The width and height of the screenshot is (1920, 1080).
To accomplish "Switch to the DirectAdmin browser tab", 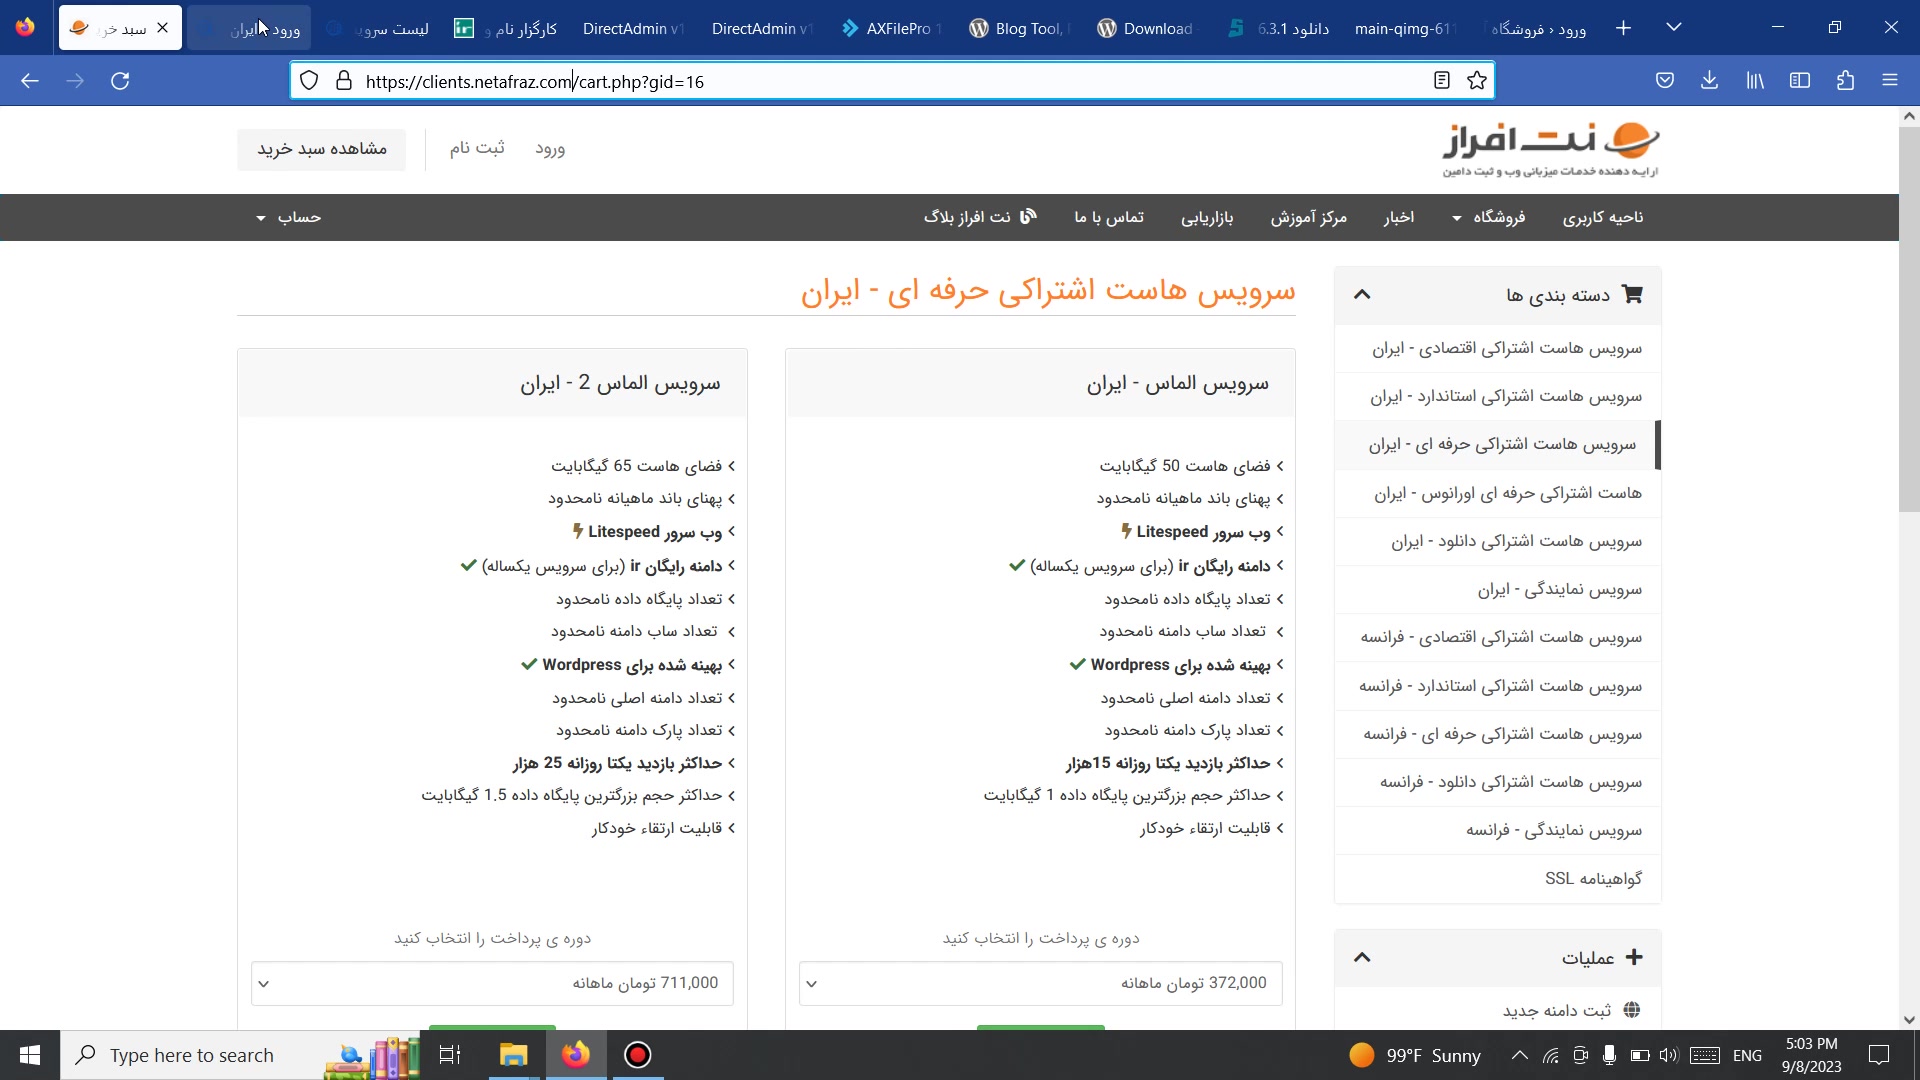I will pyautogui.click(x=632, y=28).
